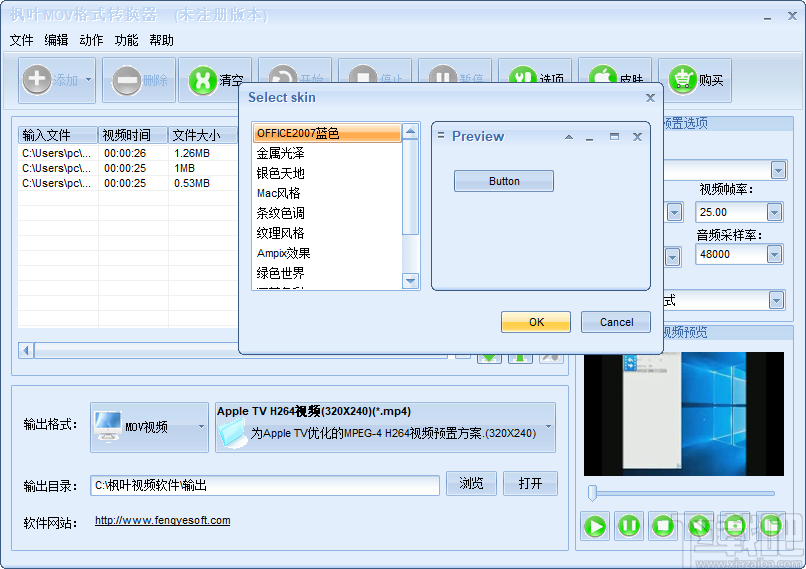806x569 pixels.
Task: Click the video preview thumbnail
Action: pos(684,414)
